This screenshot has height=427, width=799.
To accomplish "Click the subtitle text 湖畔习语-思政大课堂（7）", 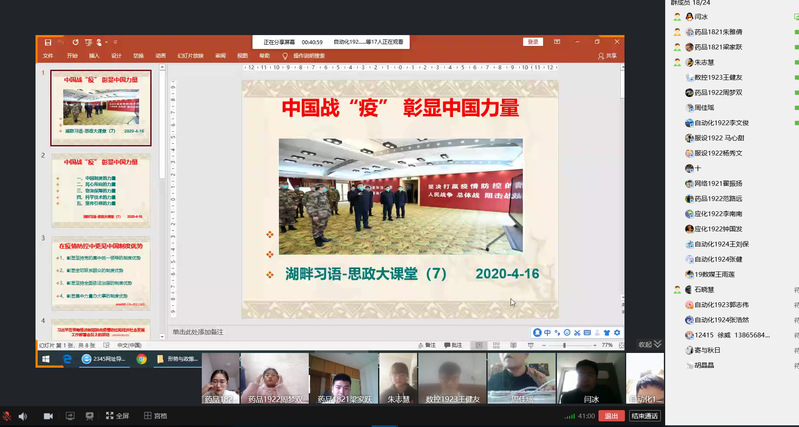I will 366,274.
